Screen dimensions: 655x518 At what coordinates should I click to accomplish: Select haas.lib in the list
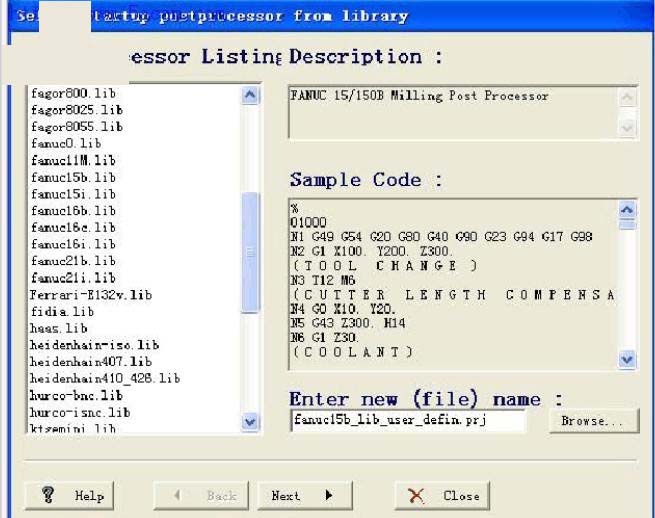point(59,328)
